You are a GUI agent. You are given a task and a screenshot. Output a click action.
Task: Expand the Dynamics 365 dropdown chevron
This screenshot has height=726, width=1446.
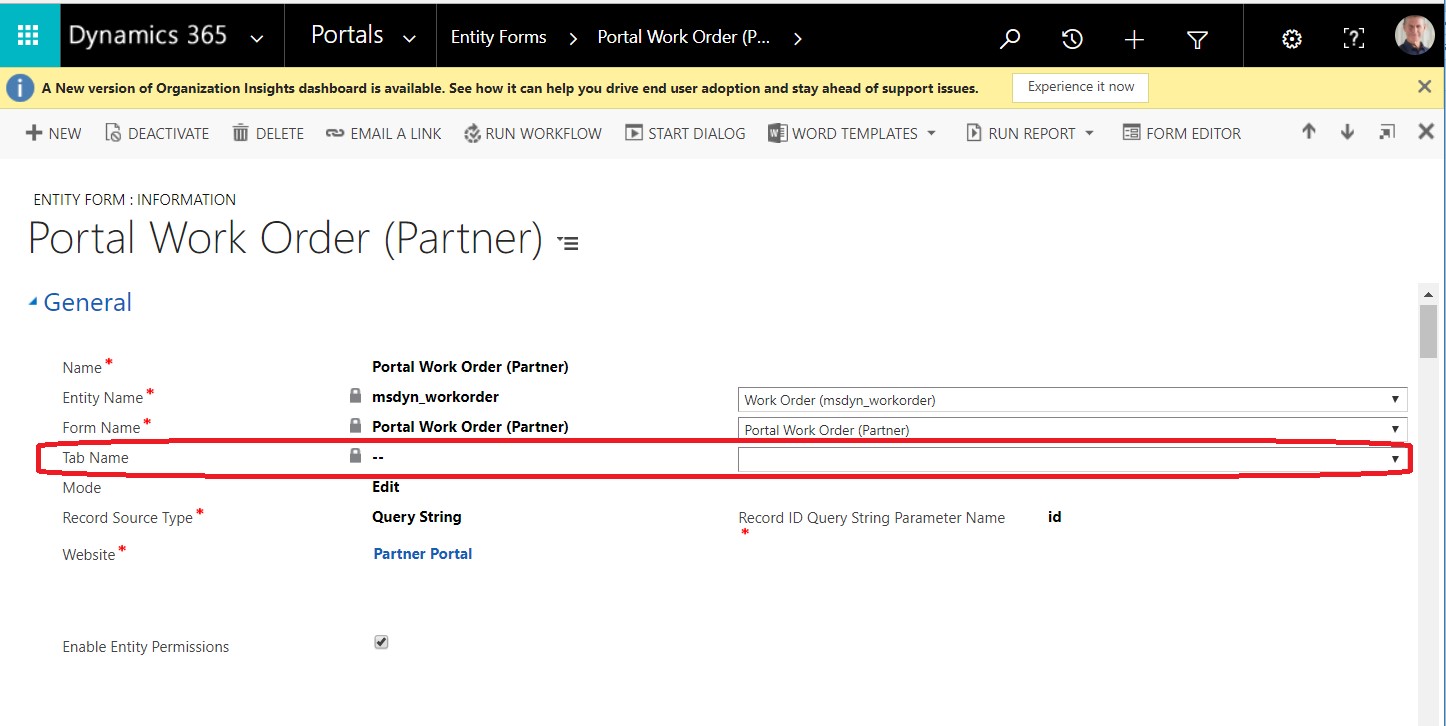[x=257, y=39]
